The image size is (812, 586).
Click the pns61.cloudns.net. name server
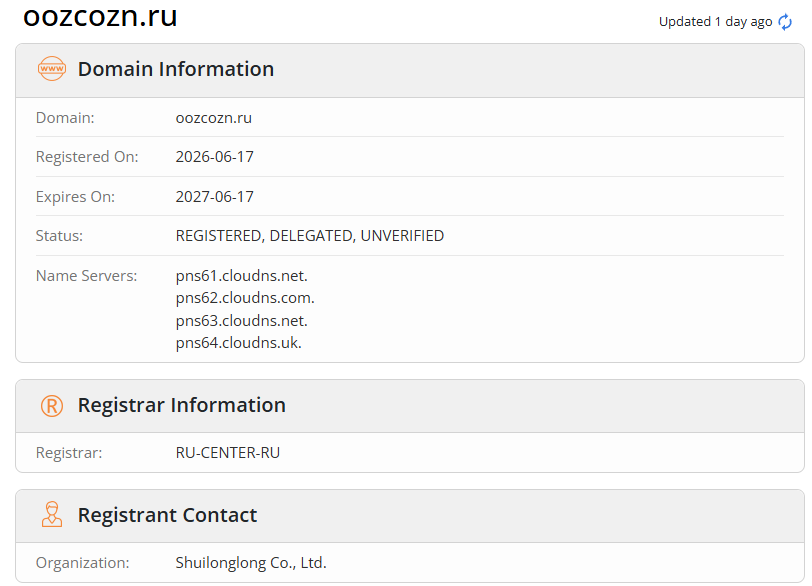(x=241, y=276)
